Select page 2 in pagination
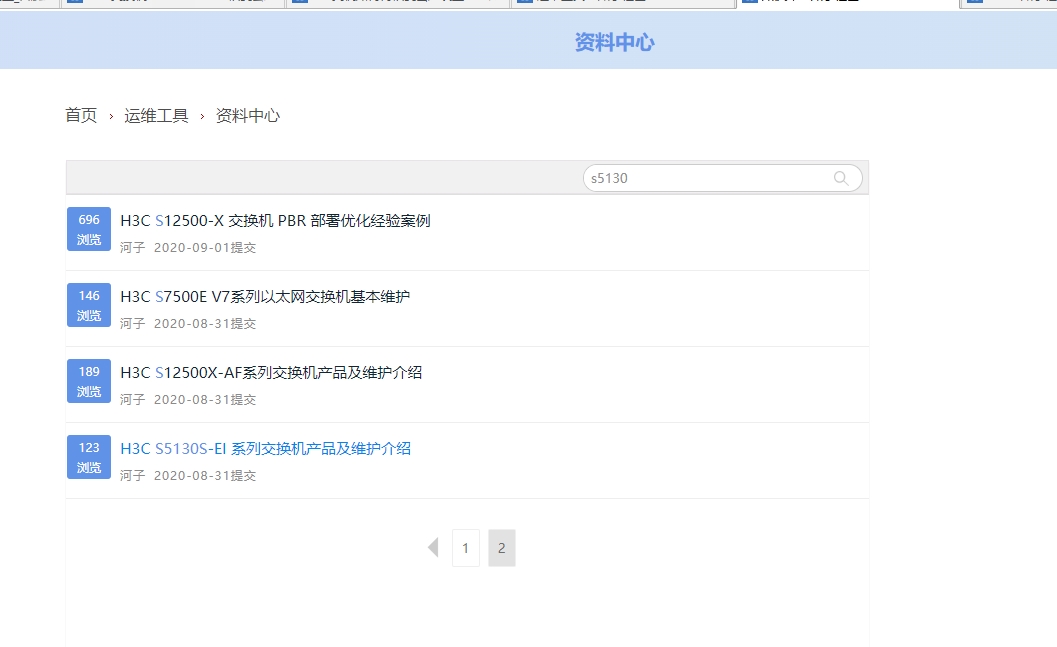Image resolution: width=1057 pixels, height=647 pixels. point(502,548)
